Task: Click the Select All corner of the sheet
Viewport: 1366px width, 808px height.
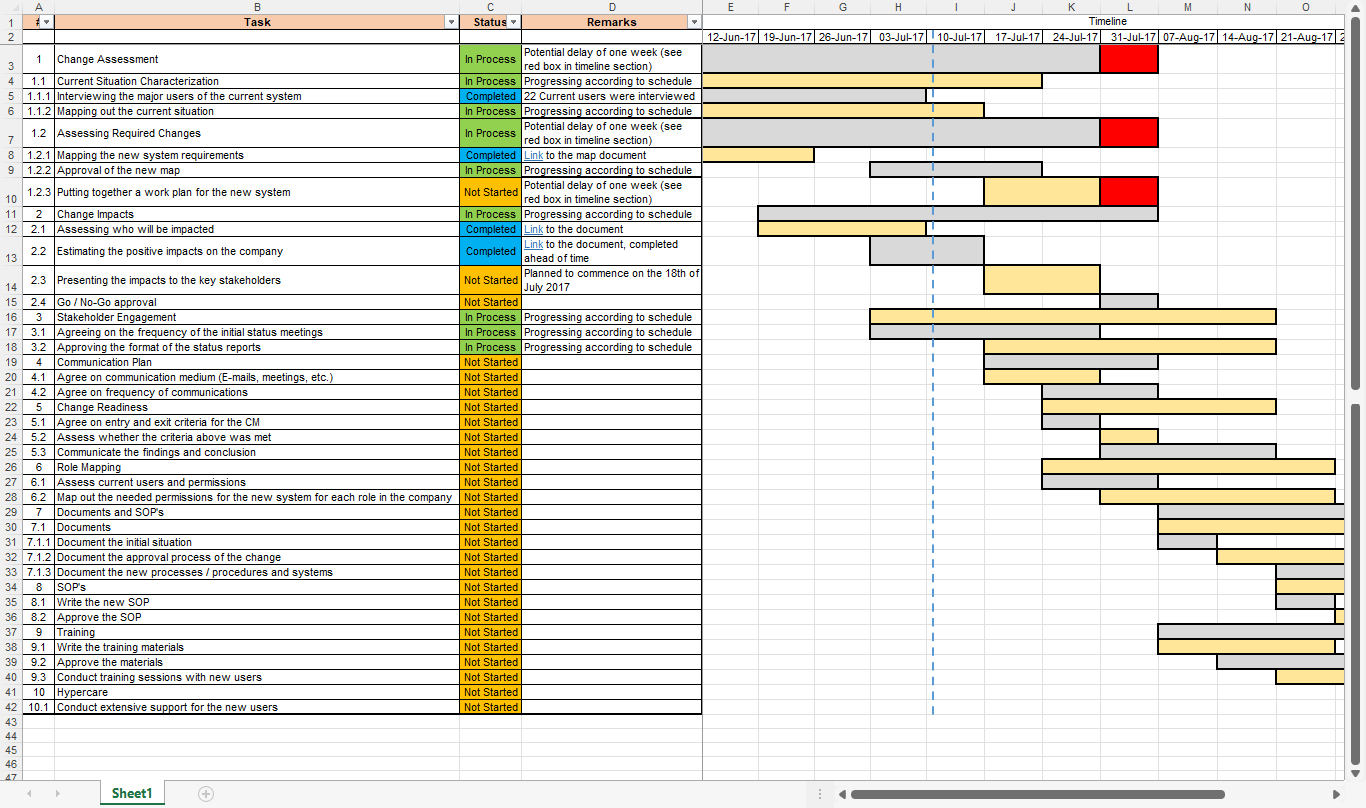Action: (10, 6)
